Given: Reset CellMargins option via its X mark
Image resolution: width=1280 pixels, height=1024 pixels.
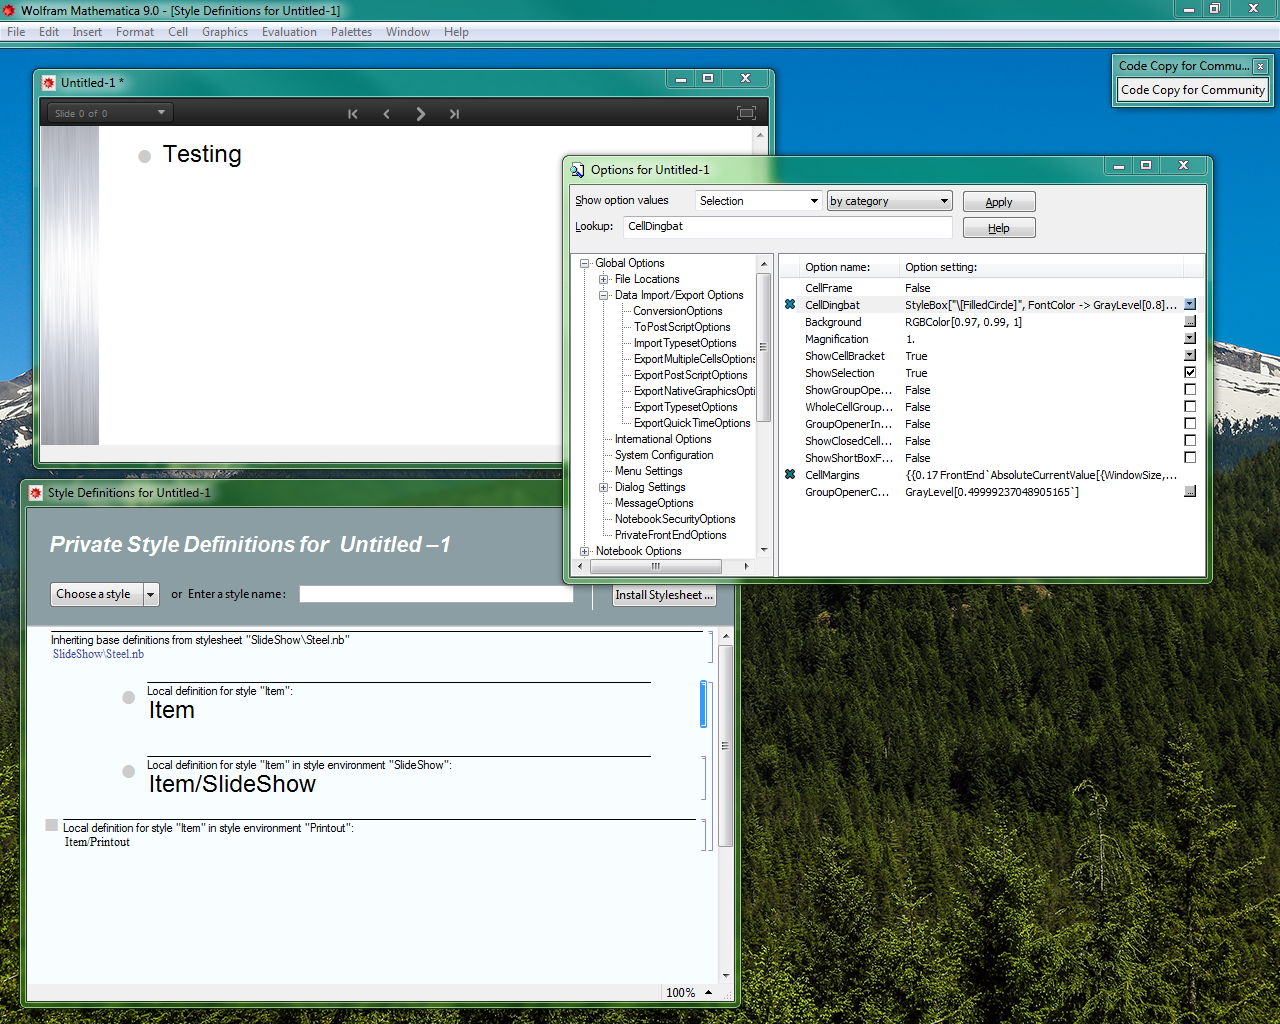Looking at the screenshot, I should click(x=790, y=475).
